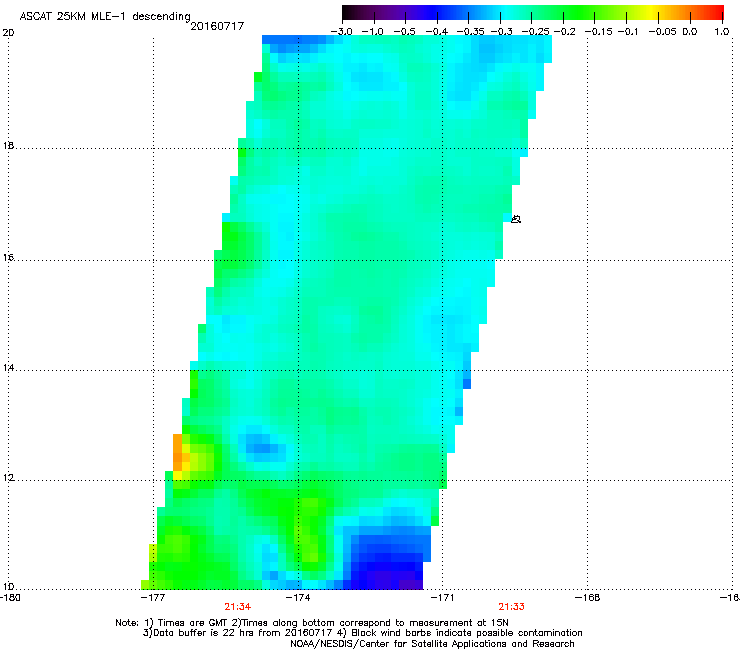
Task: Select the longitude axis label -180
Action: 10,598
